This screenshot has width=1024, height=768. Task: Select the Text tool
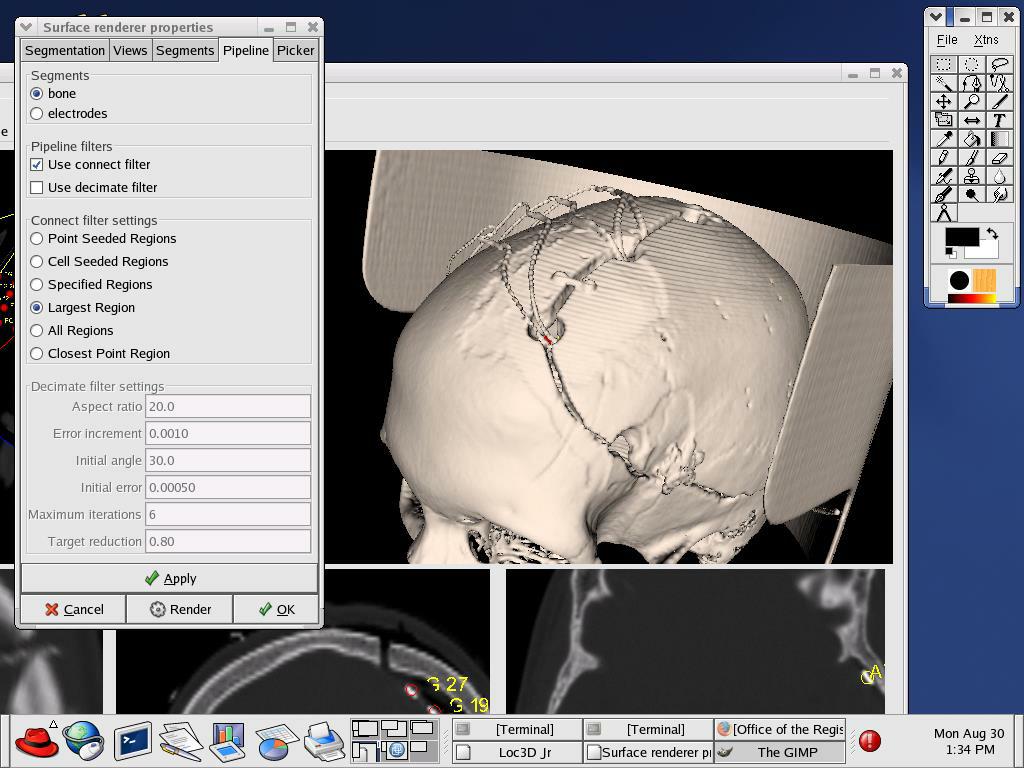tap(999, 120)
